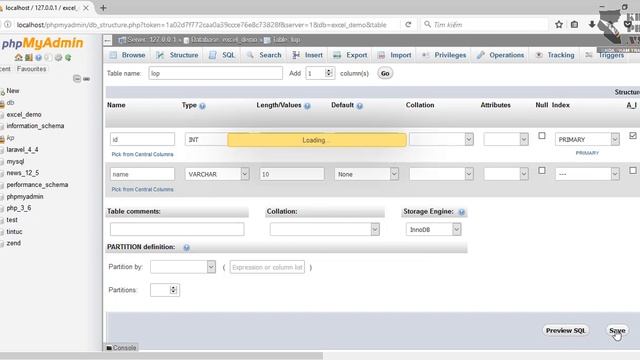Open a new browser tab
Viewport: 640px width, 360px height.
(103, 7)
